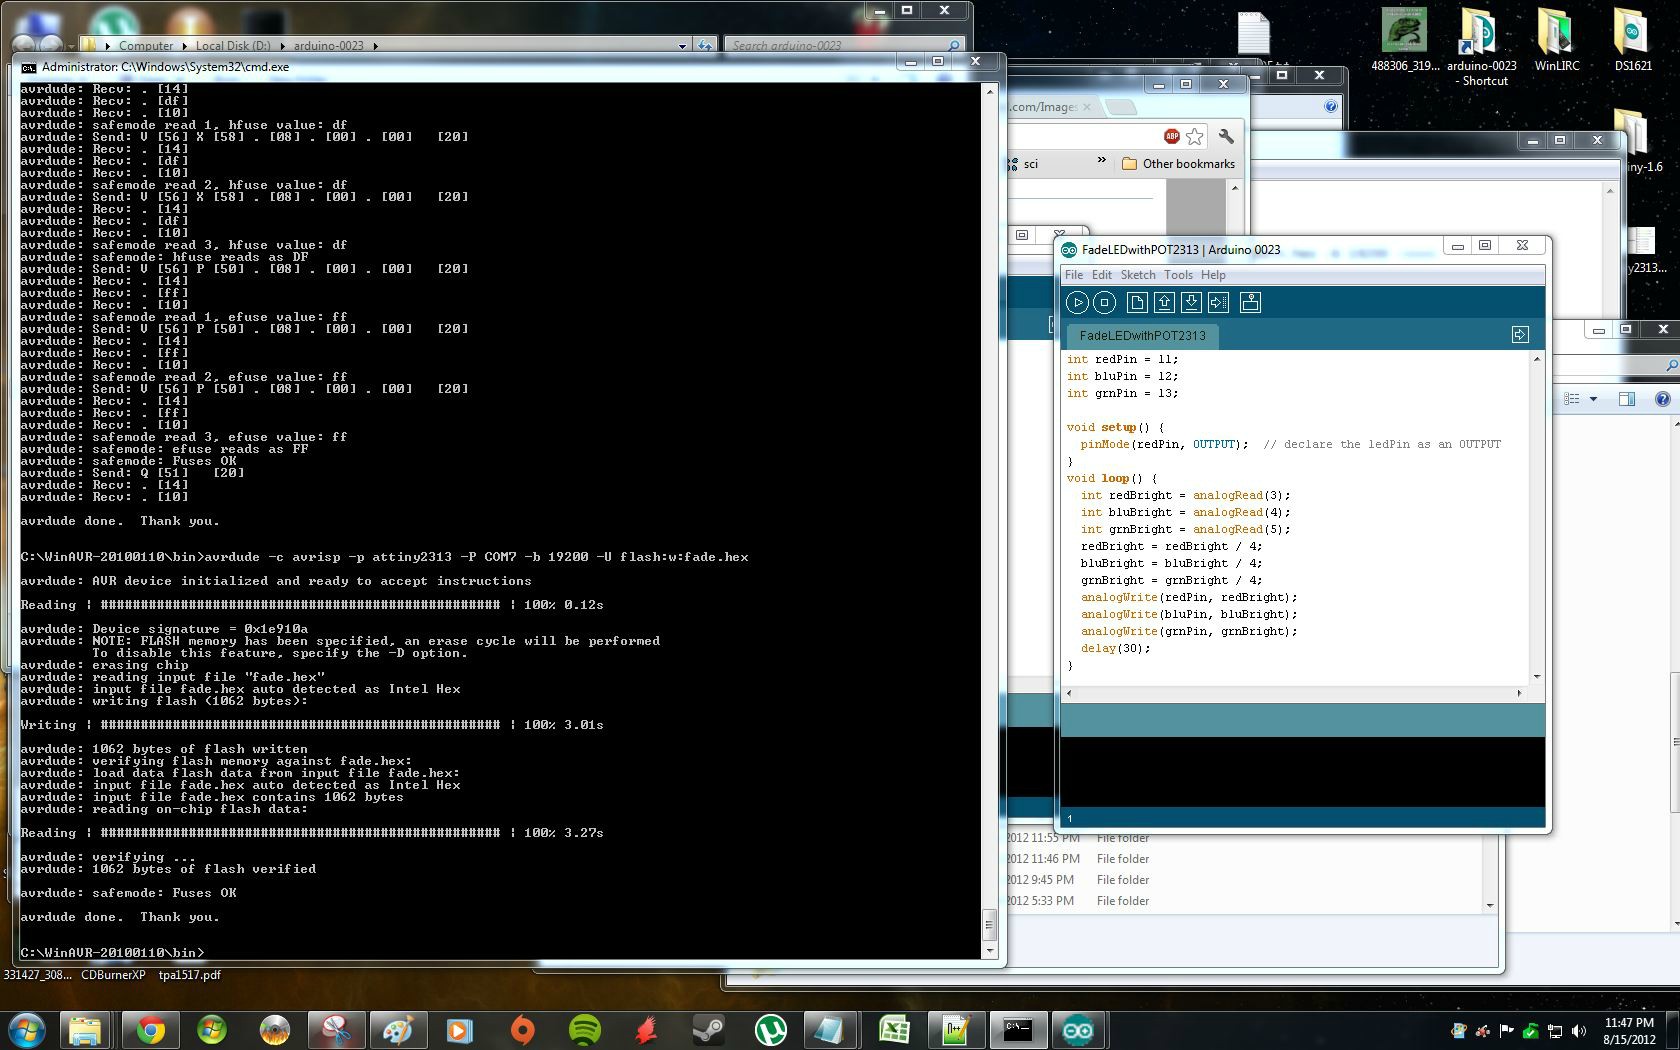This screenshot has height=1050, width=1680.
Task: Open the Serial Monitor in Arduino
Action: pyautogui.click(x=1250, y=302)
